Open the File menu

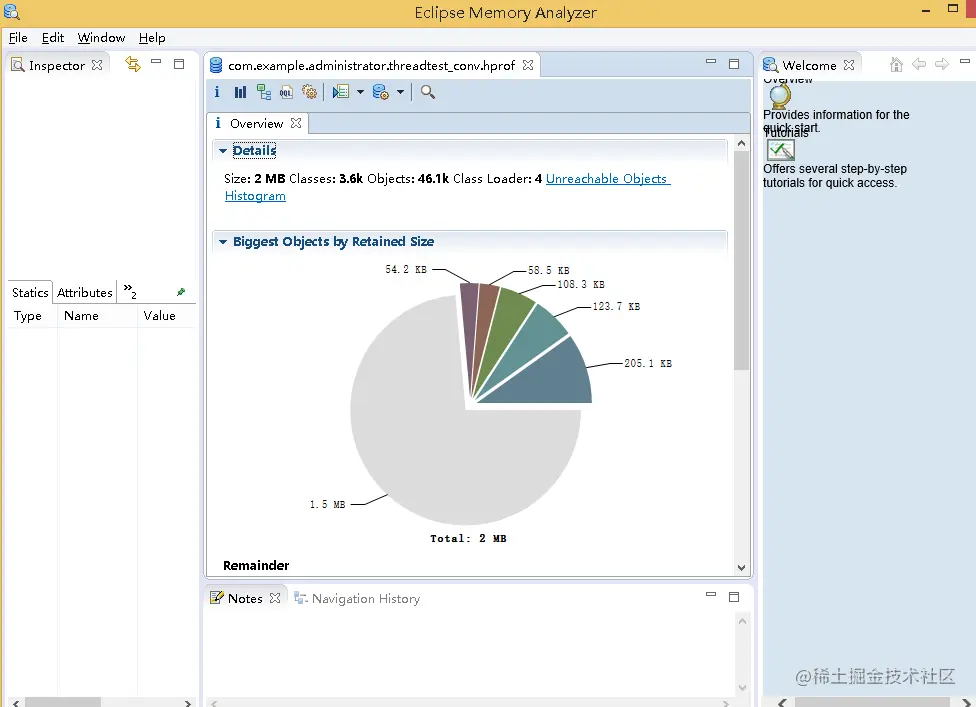[x=18, y=38]
